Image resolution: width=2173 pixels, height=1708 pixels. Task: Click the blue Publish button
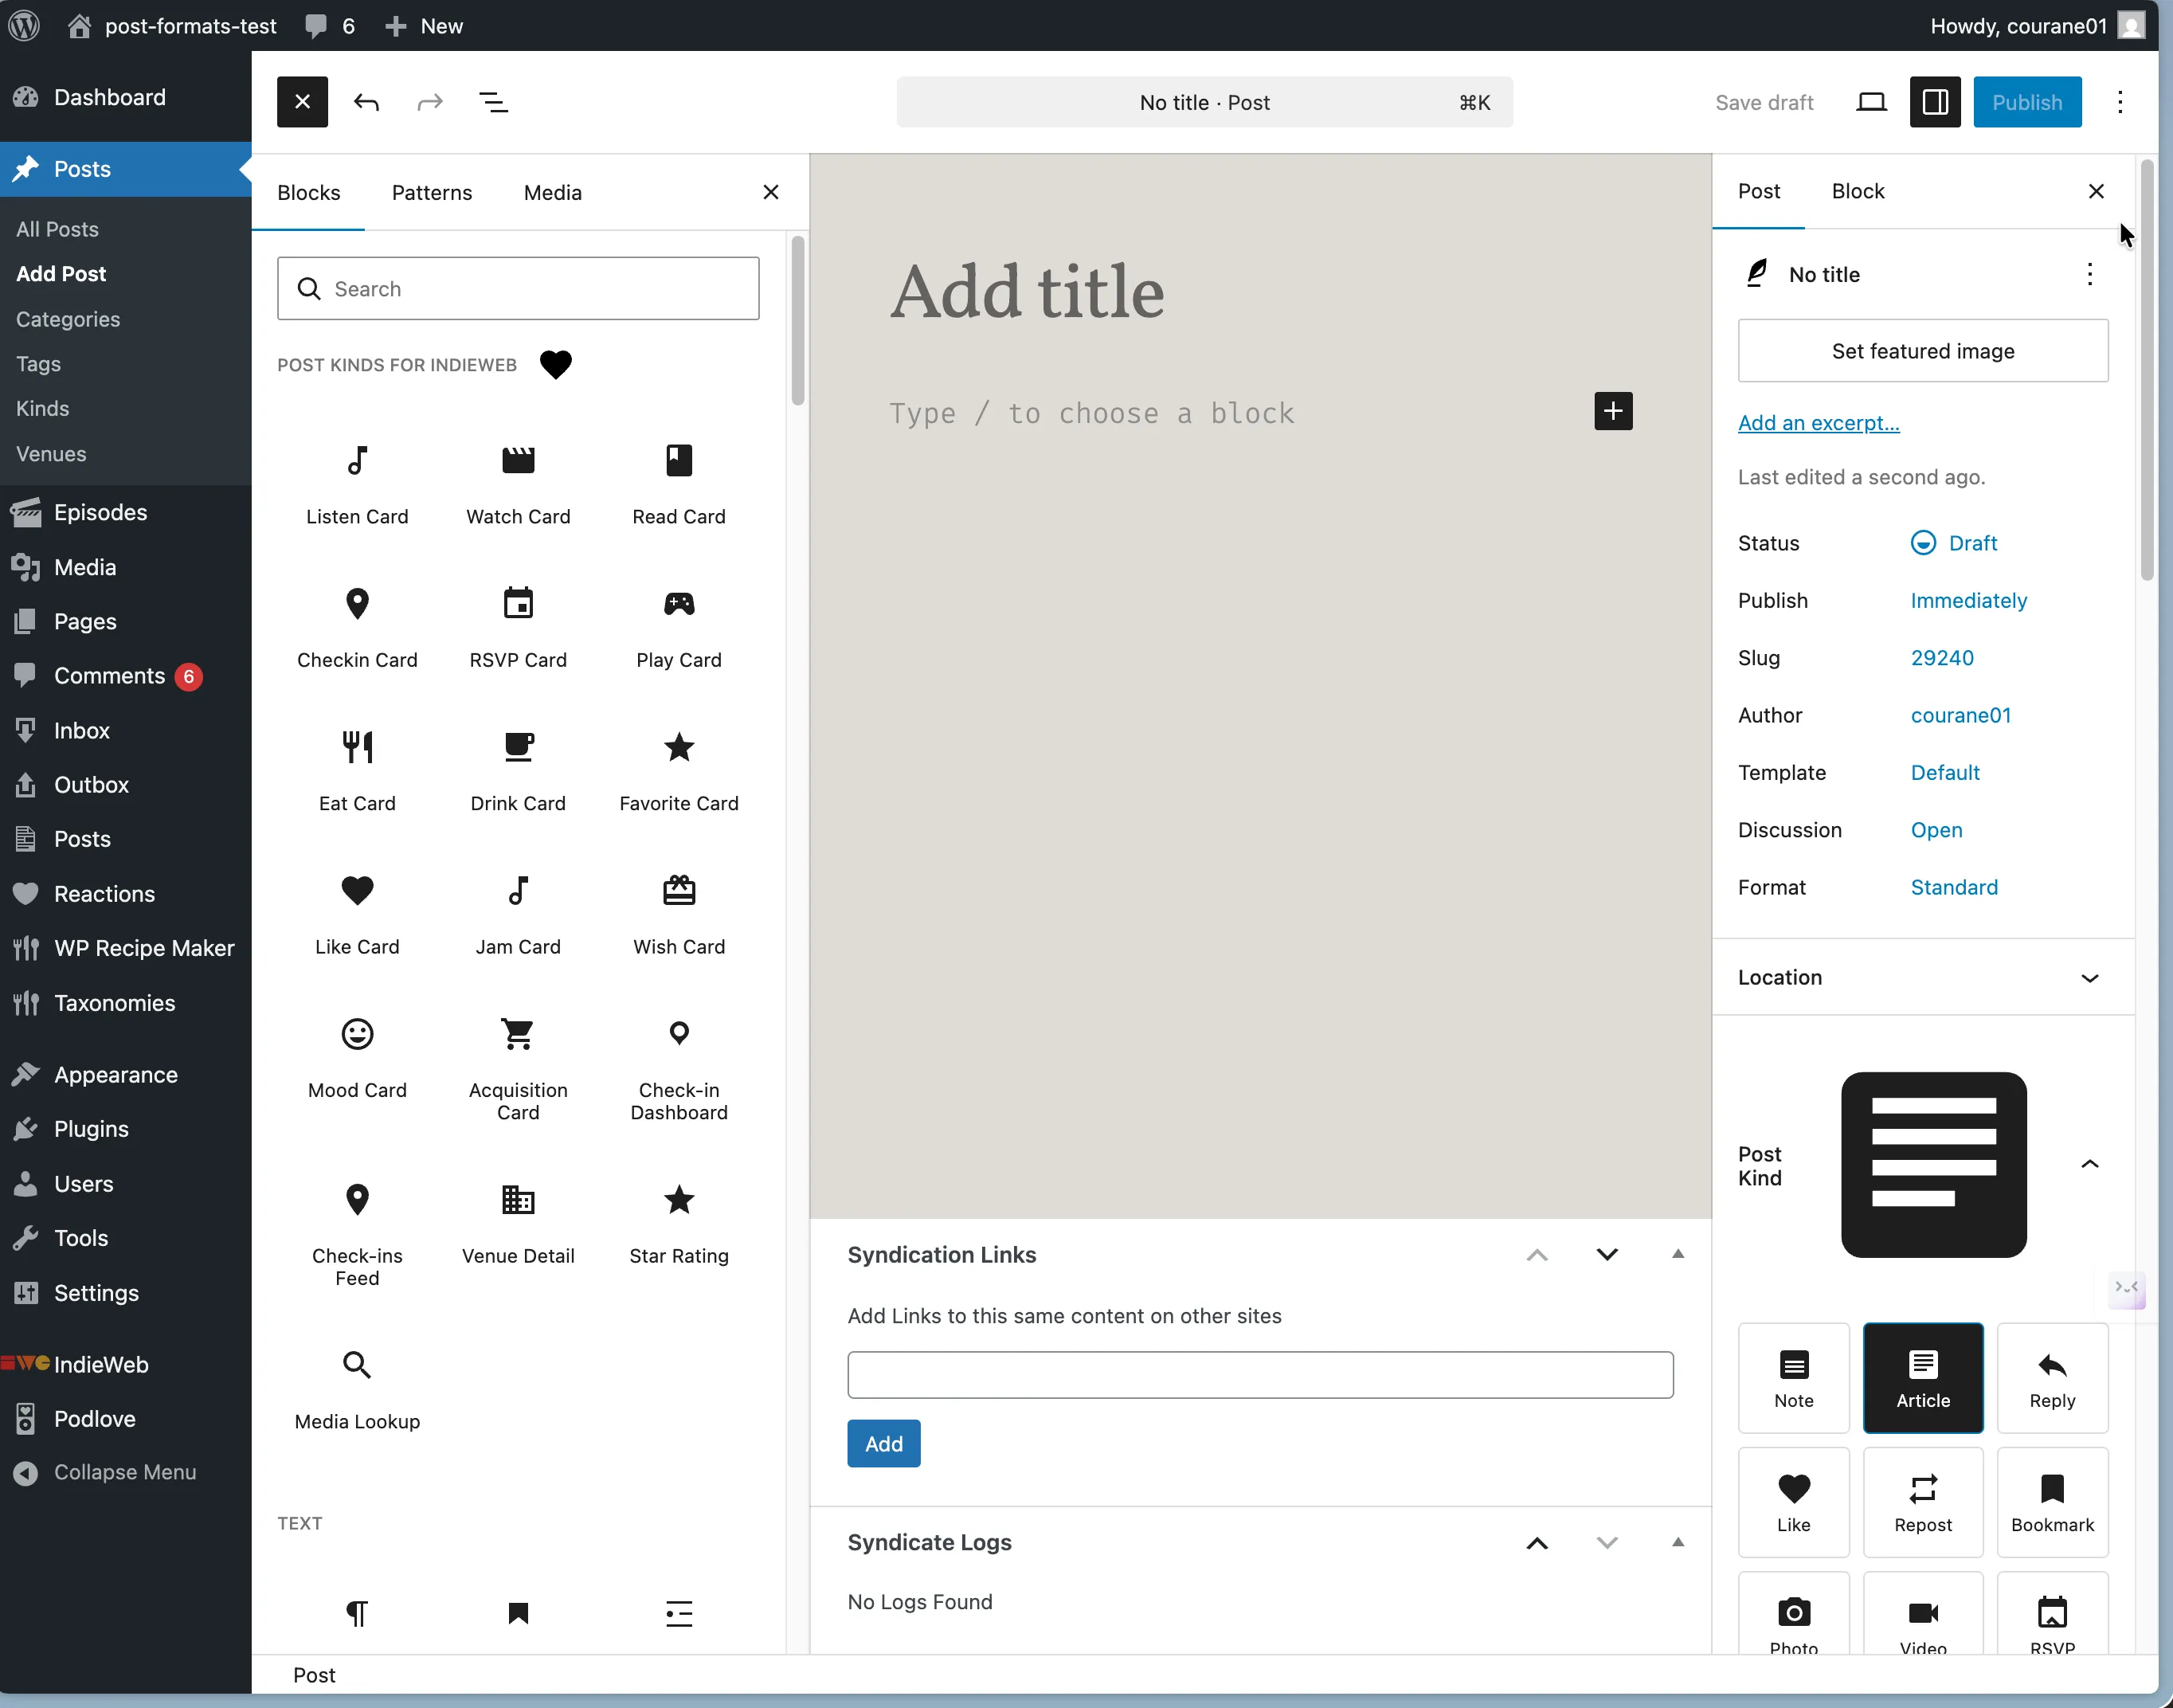pos(2026,102)
